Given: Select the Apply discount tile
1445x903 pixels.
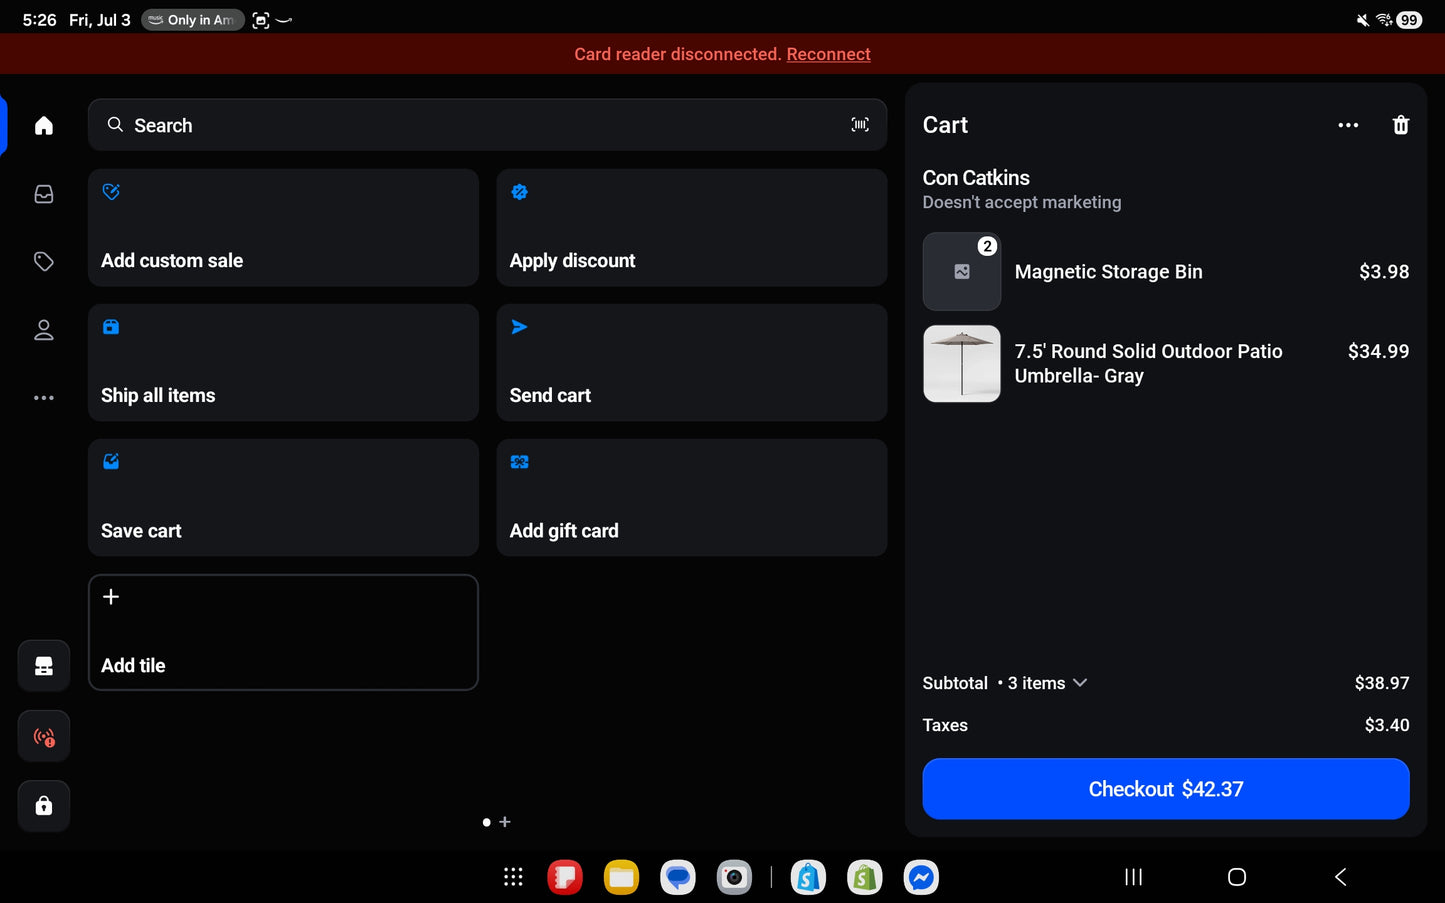Looking at the screenshot, I should (x=692, y=228).
